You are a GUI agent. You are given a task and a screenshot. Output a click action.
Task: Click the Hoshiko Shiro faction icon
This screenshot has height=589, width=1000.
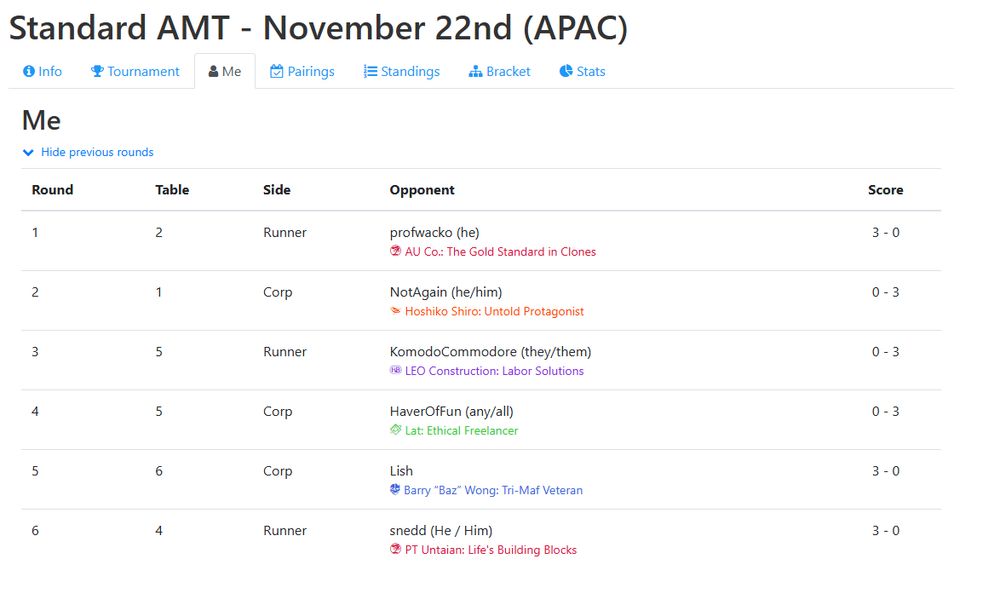(x=395, y=311)
